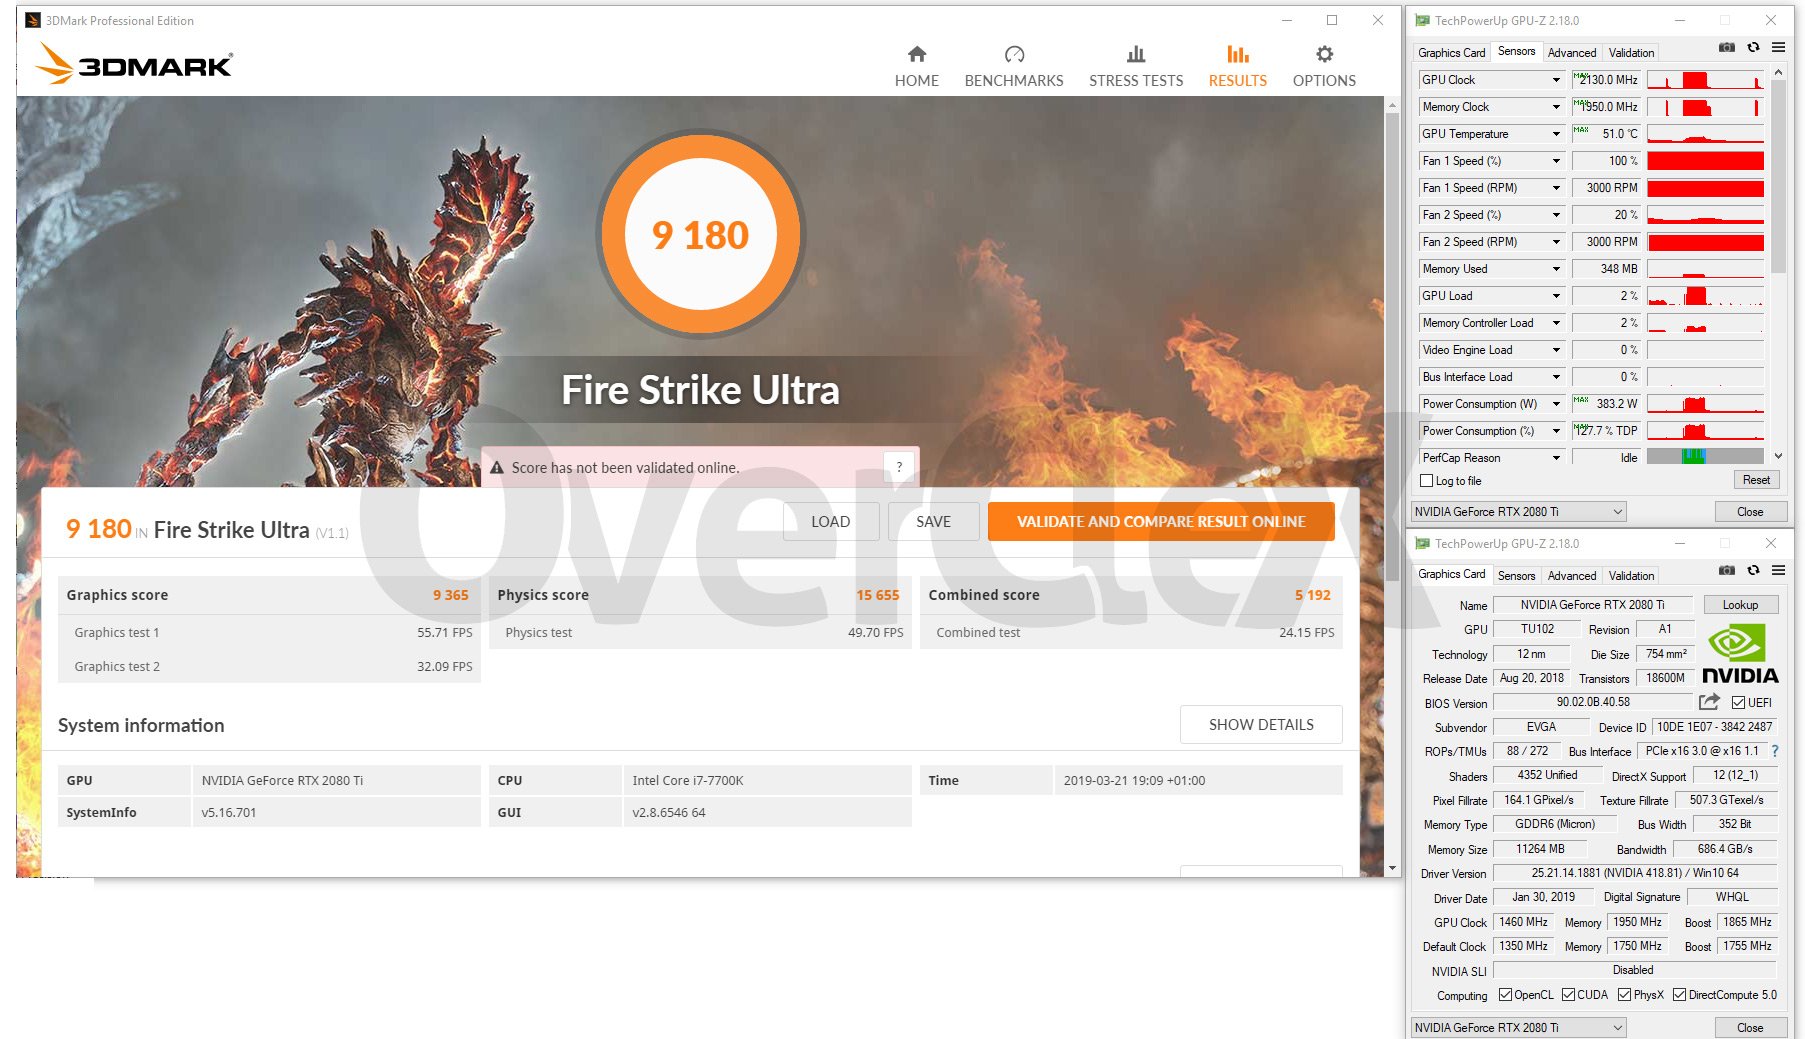Switch to Sensors tab in lower GPU-Z window
This screenshot has width=1805, height=1039.
[1516, 575]
